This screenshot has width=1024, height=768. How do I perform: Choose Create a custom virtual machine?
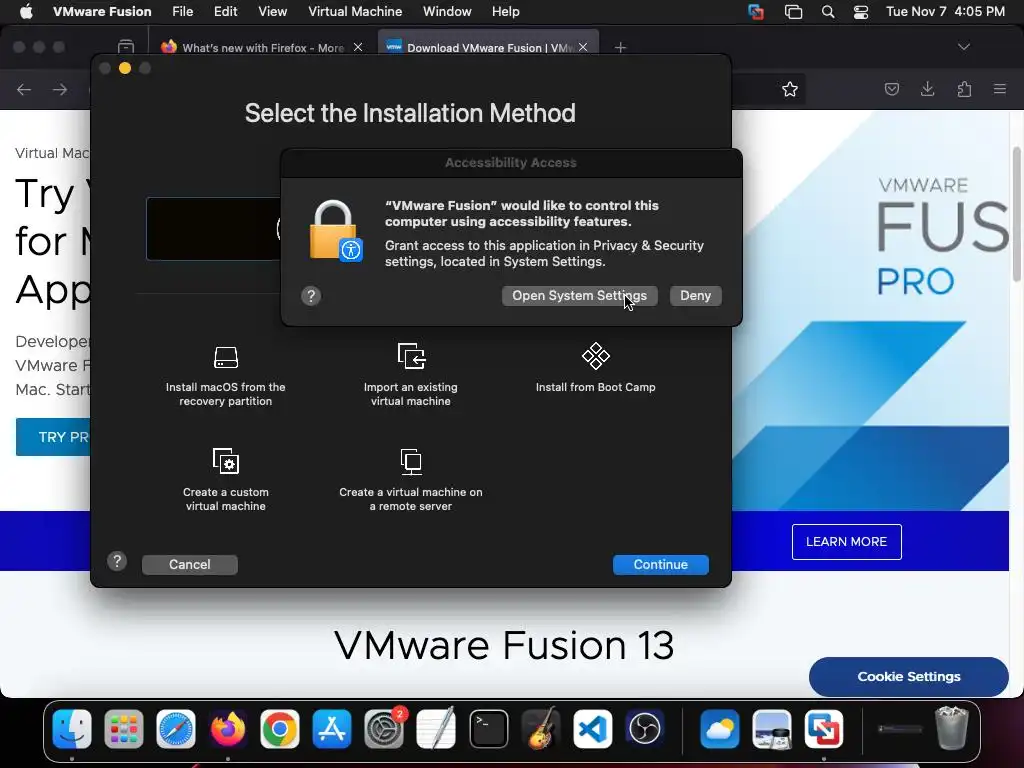(x=225, y=481)
